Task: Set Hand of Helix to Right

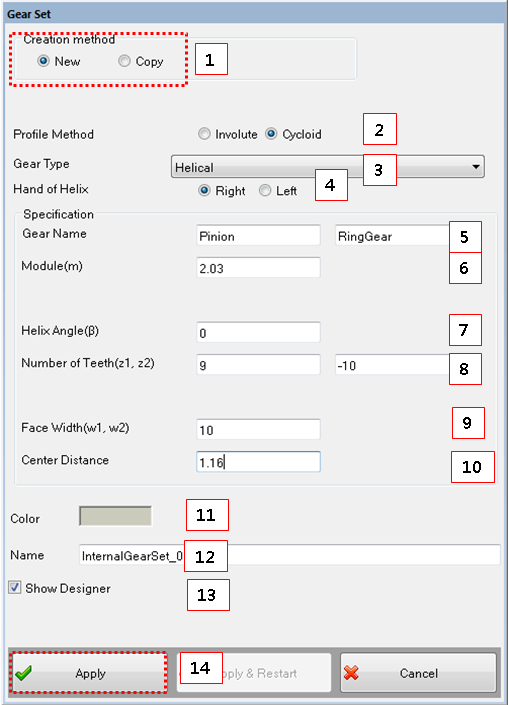Action: click(204, 191)
